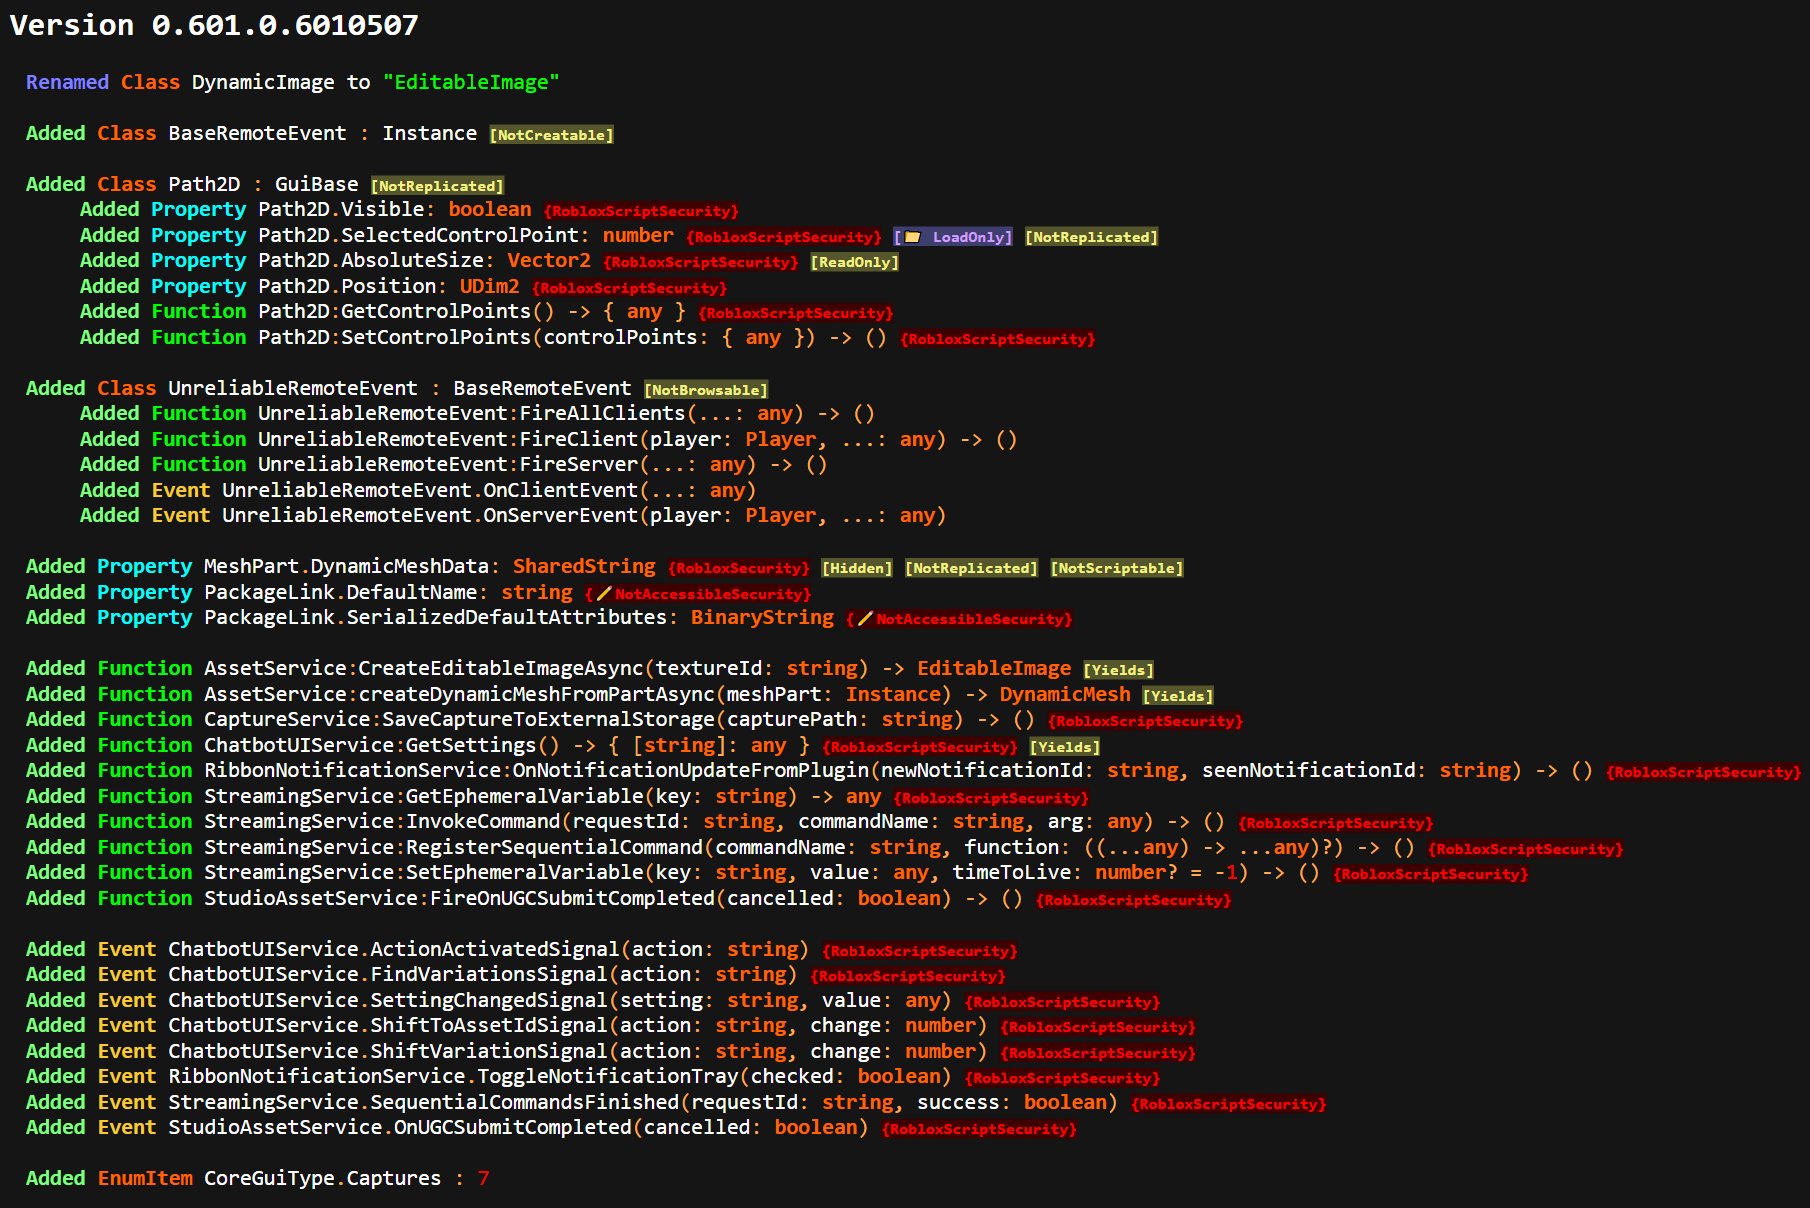Click "CaptureService:SaveCaptureToExternalStorage" function
The image size is (1810, 1208).
[x=460, y=719]
